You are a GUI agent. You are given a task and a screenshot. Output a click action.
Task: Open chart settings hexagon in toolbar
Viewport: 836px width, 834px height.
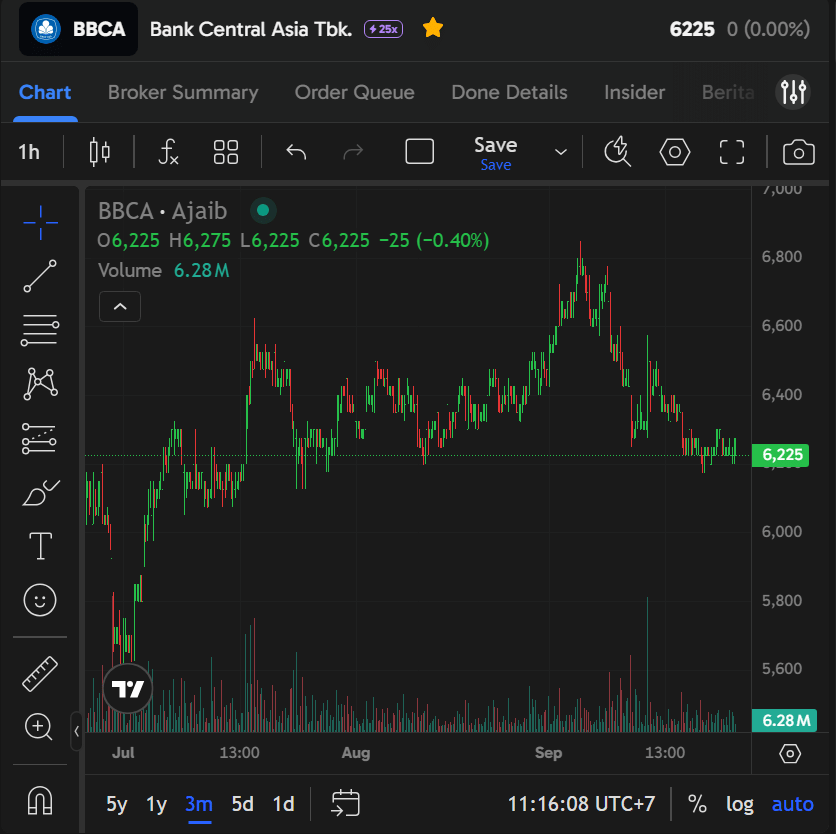click(x=675, y=152)
